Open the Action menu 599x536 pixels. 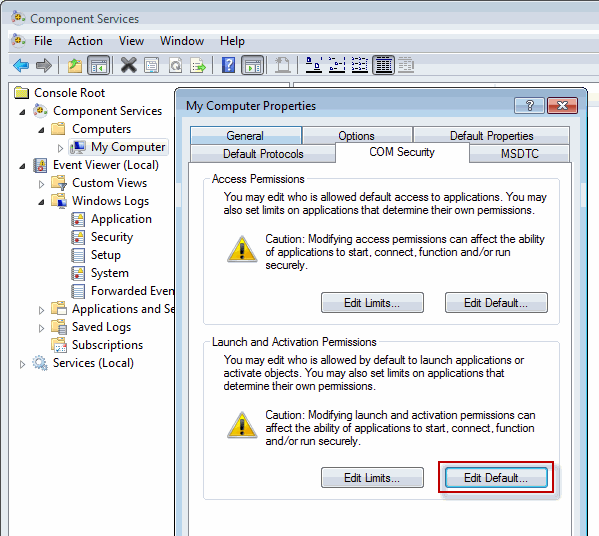click(x=85, y=41)
